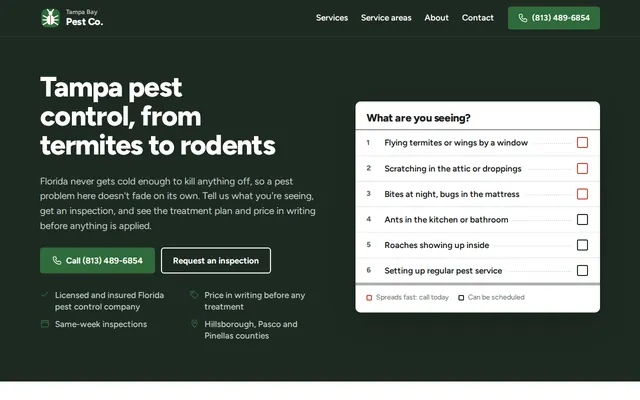640x400 pixels.
Task: Click Setting up regular pest service text
Action: click(x=443, y=271)
